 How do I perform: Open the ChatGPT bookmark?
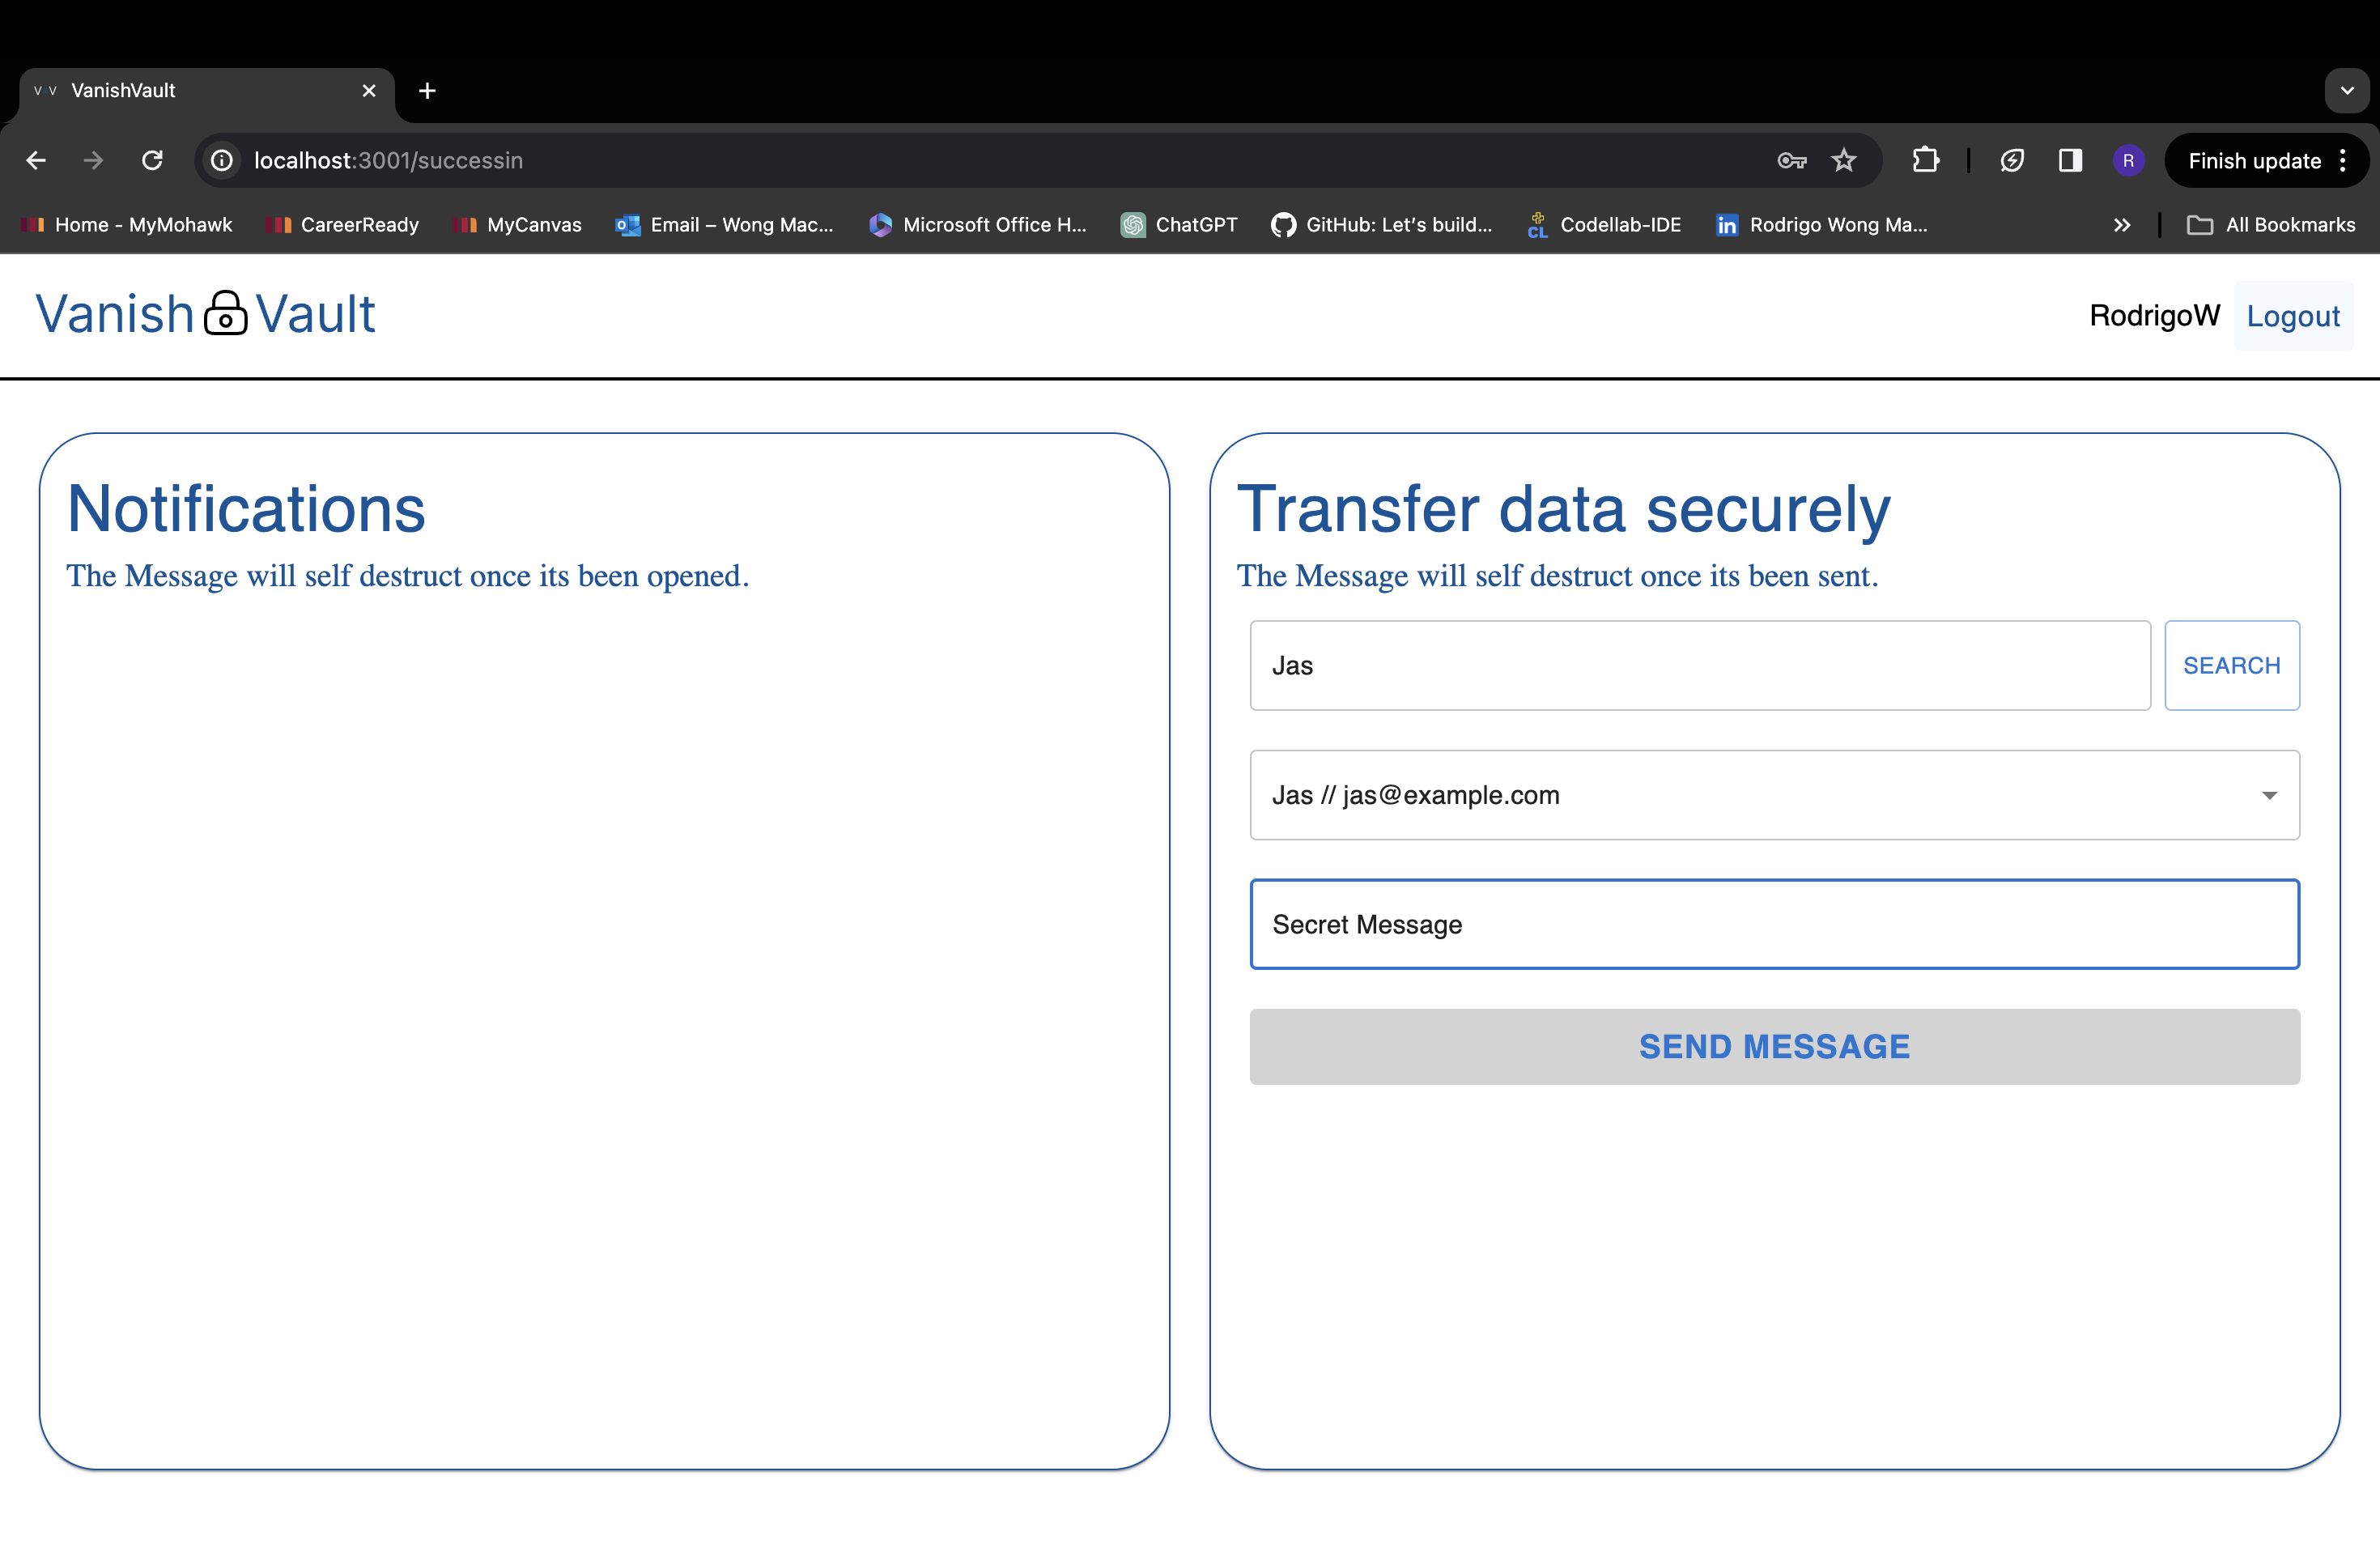(1179, 225)
